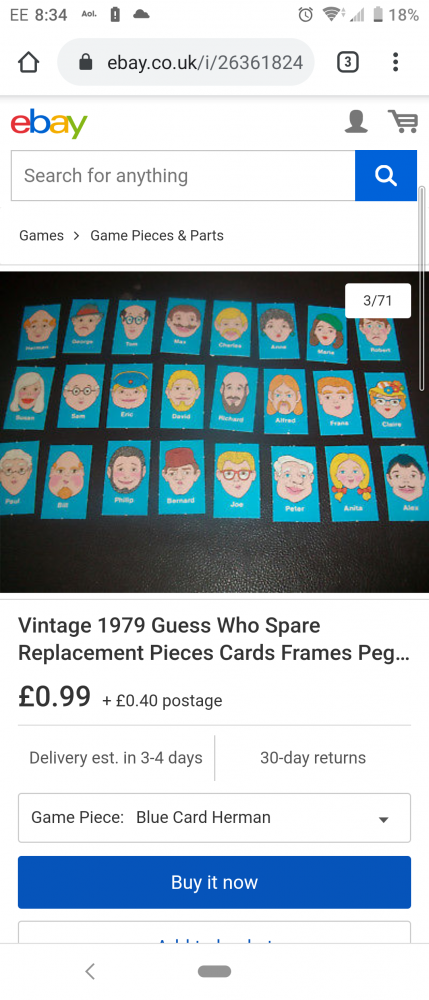
Task: Tap the 3/71 image counter badge
Action: [x=378, y=300]
